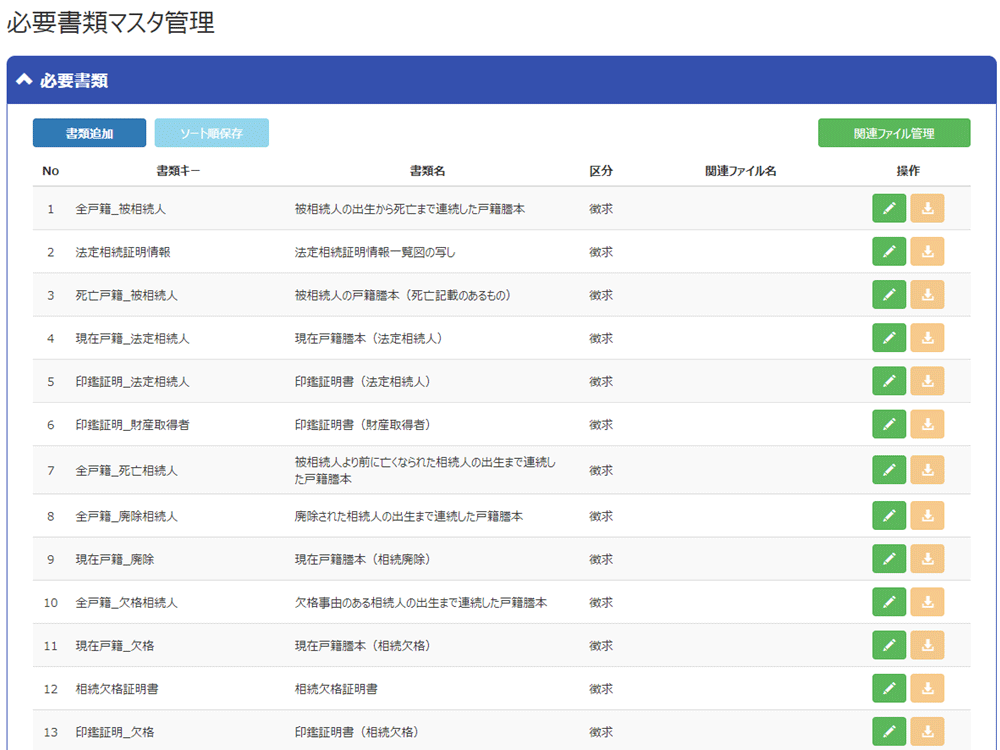This screenshot has height=750, width=1000.
Task: Click download icon for 印鑑証明_財産取得者 row
Action: [927, 424]
